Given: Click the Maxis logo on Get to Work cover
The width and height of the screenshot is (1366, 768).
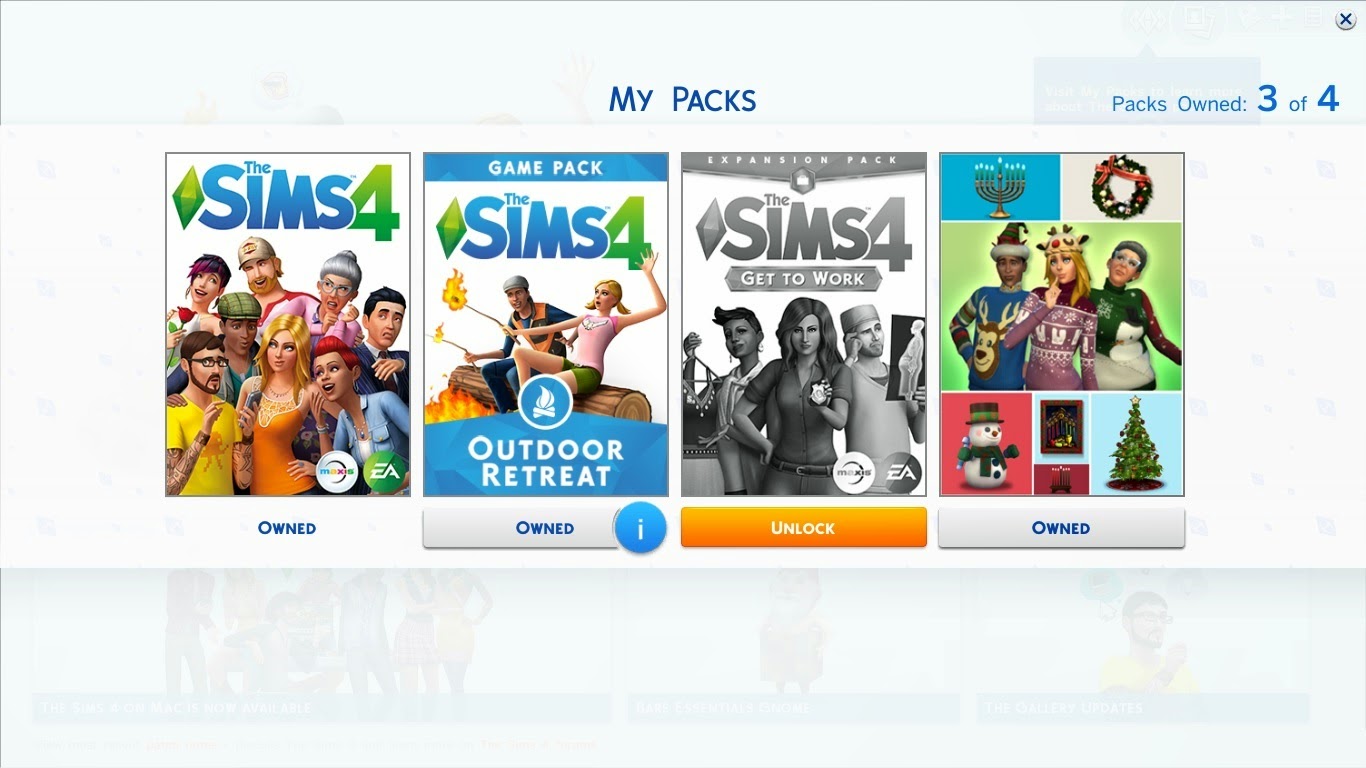Looking at the screenshot, I should [x=853, y=472].
